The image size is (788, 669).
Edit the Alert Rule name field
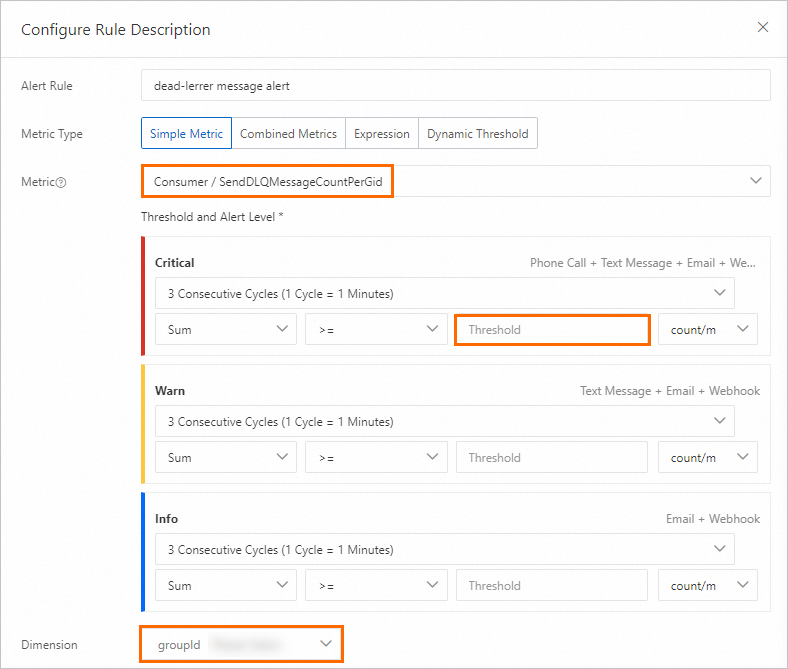click(455, 86)
